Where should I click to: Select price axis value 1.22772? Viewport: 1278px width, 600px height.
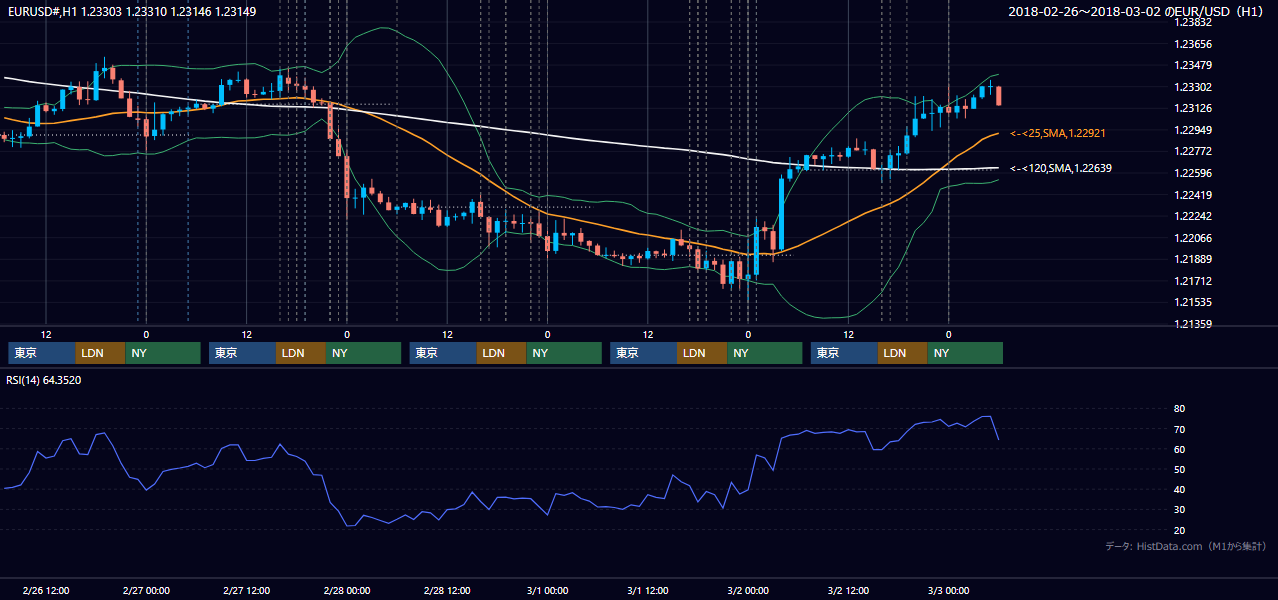click(1193, 151)
